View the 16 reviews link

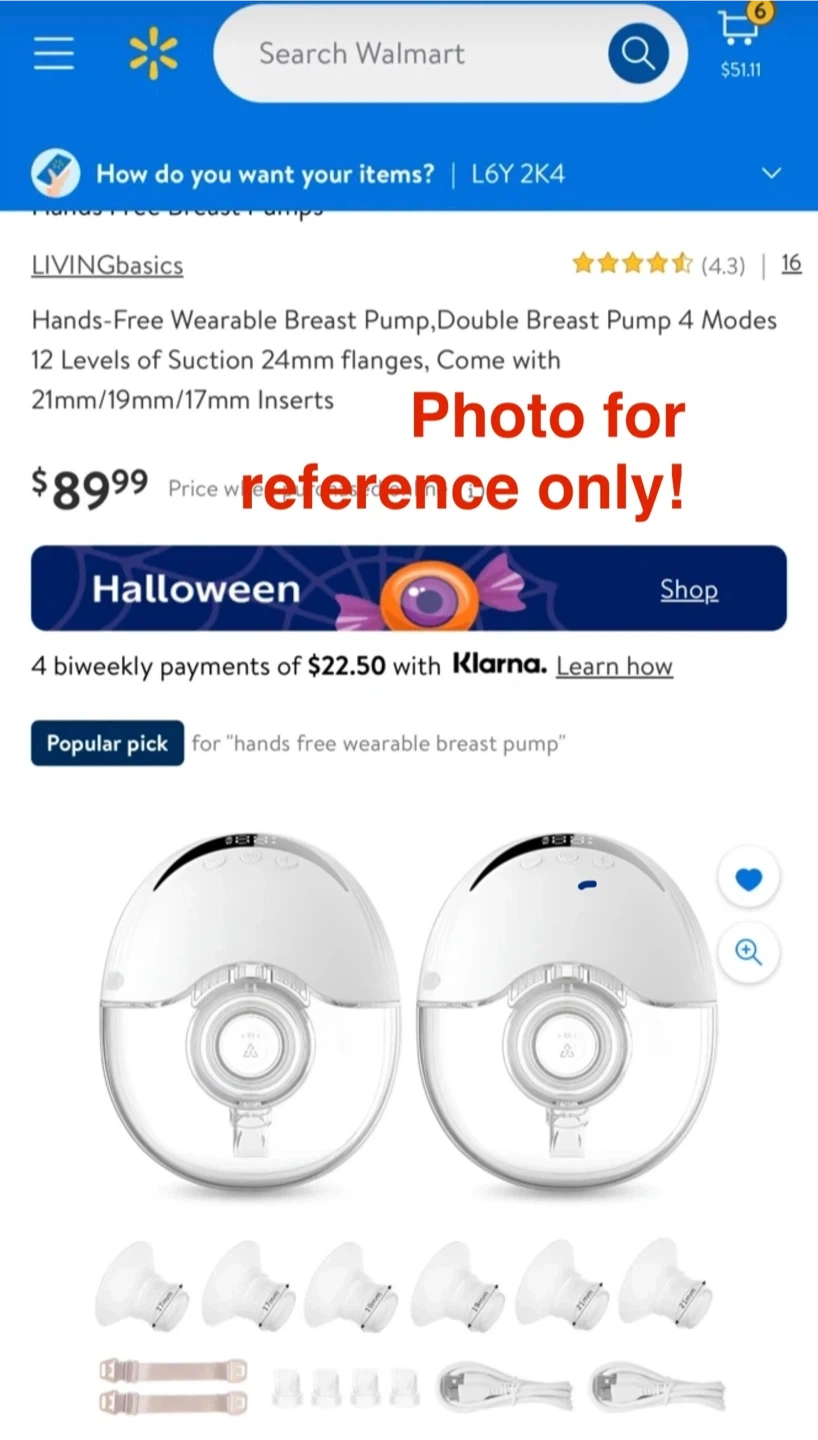791,263
